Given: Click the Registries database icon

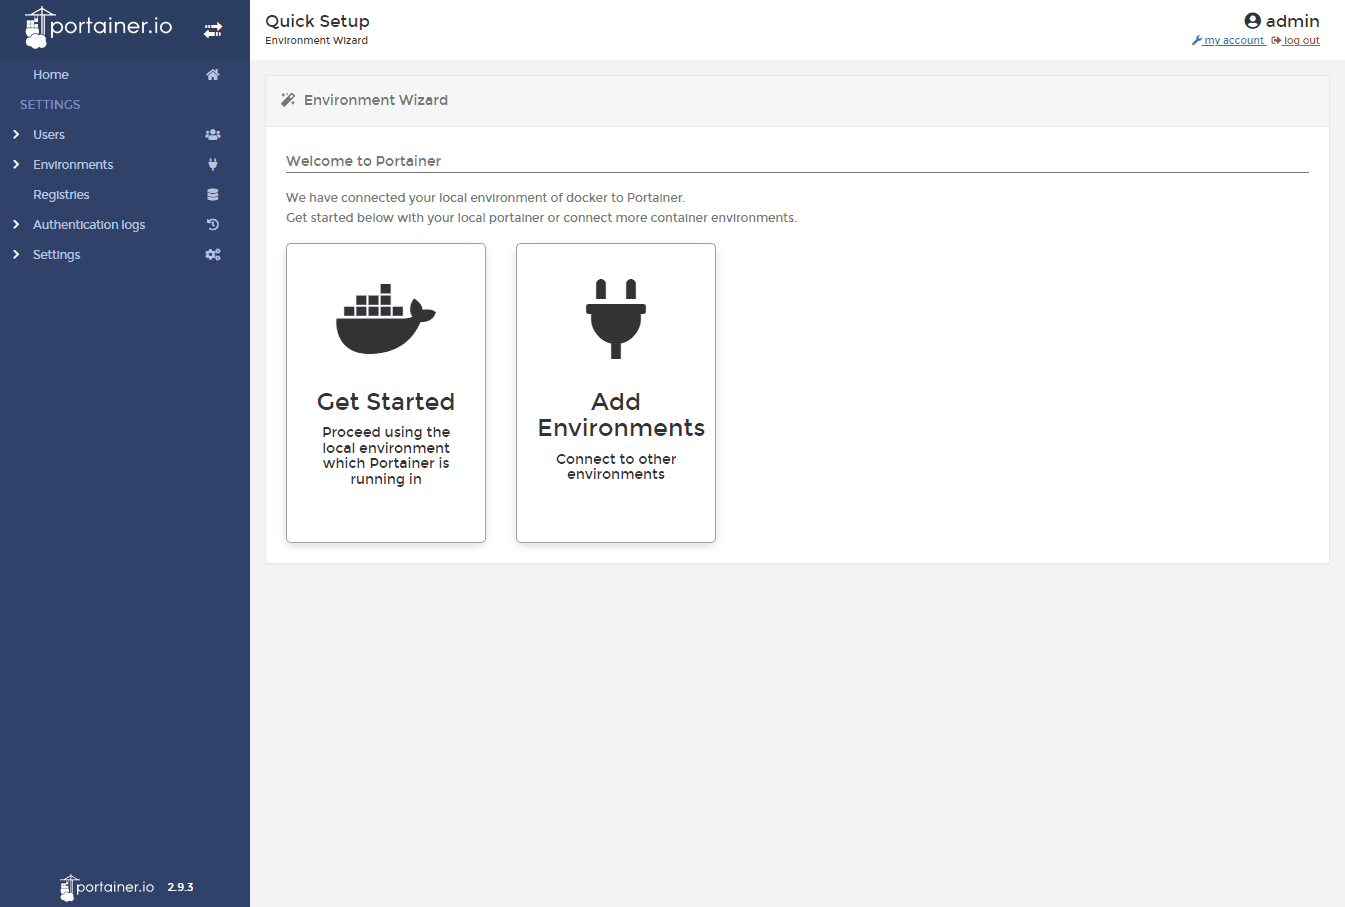Looking at the screenshot, I should tap(213, 195).
